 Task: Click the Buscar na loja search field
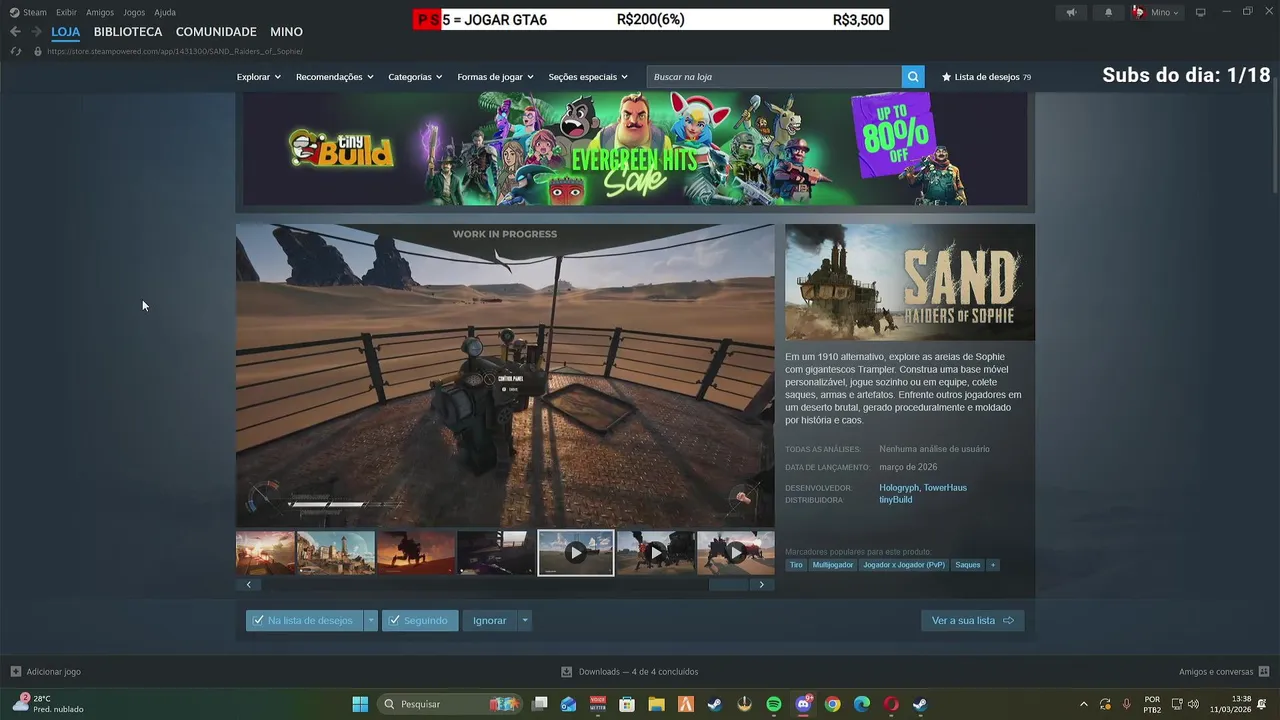(x=774, y=77)
